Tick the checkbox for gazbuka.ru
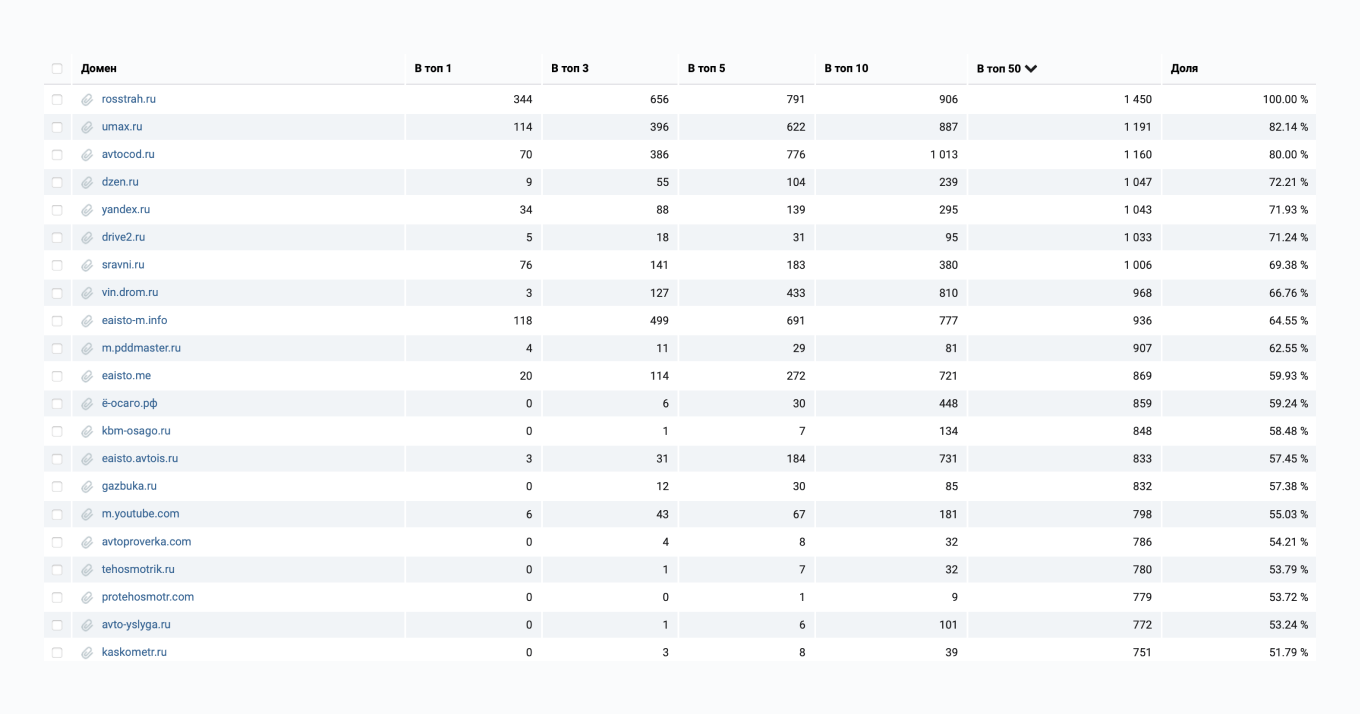 [57, 487]
